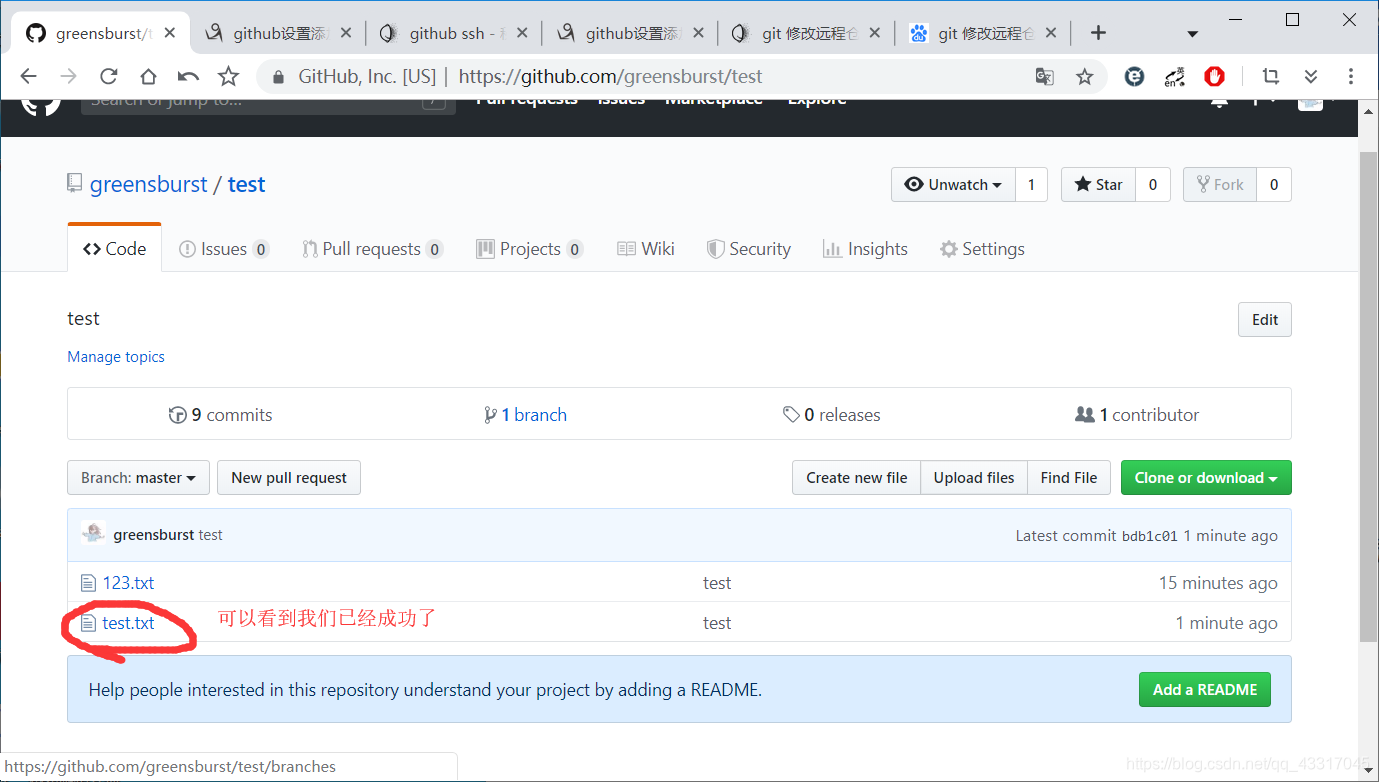
Task: Open the 1 branch link
Action: pos(525,415)
